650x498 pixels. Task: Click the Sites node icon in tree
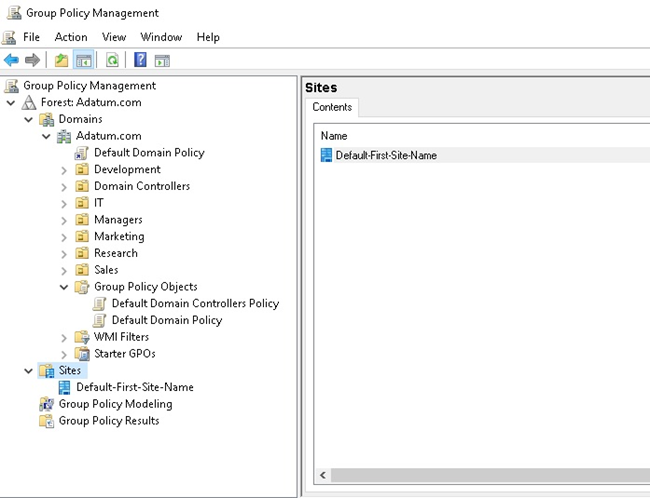click(x=47, y=371)
